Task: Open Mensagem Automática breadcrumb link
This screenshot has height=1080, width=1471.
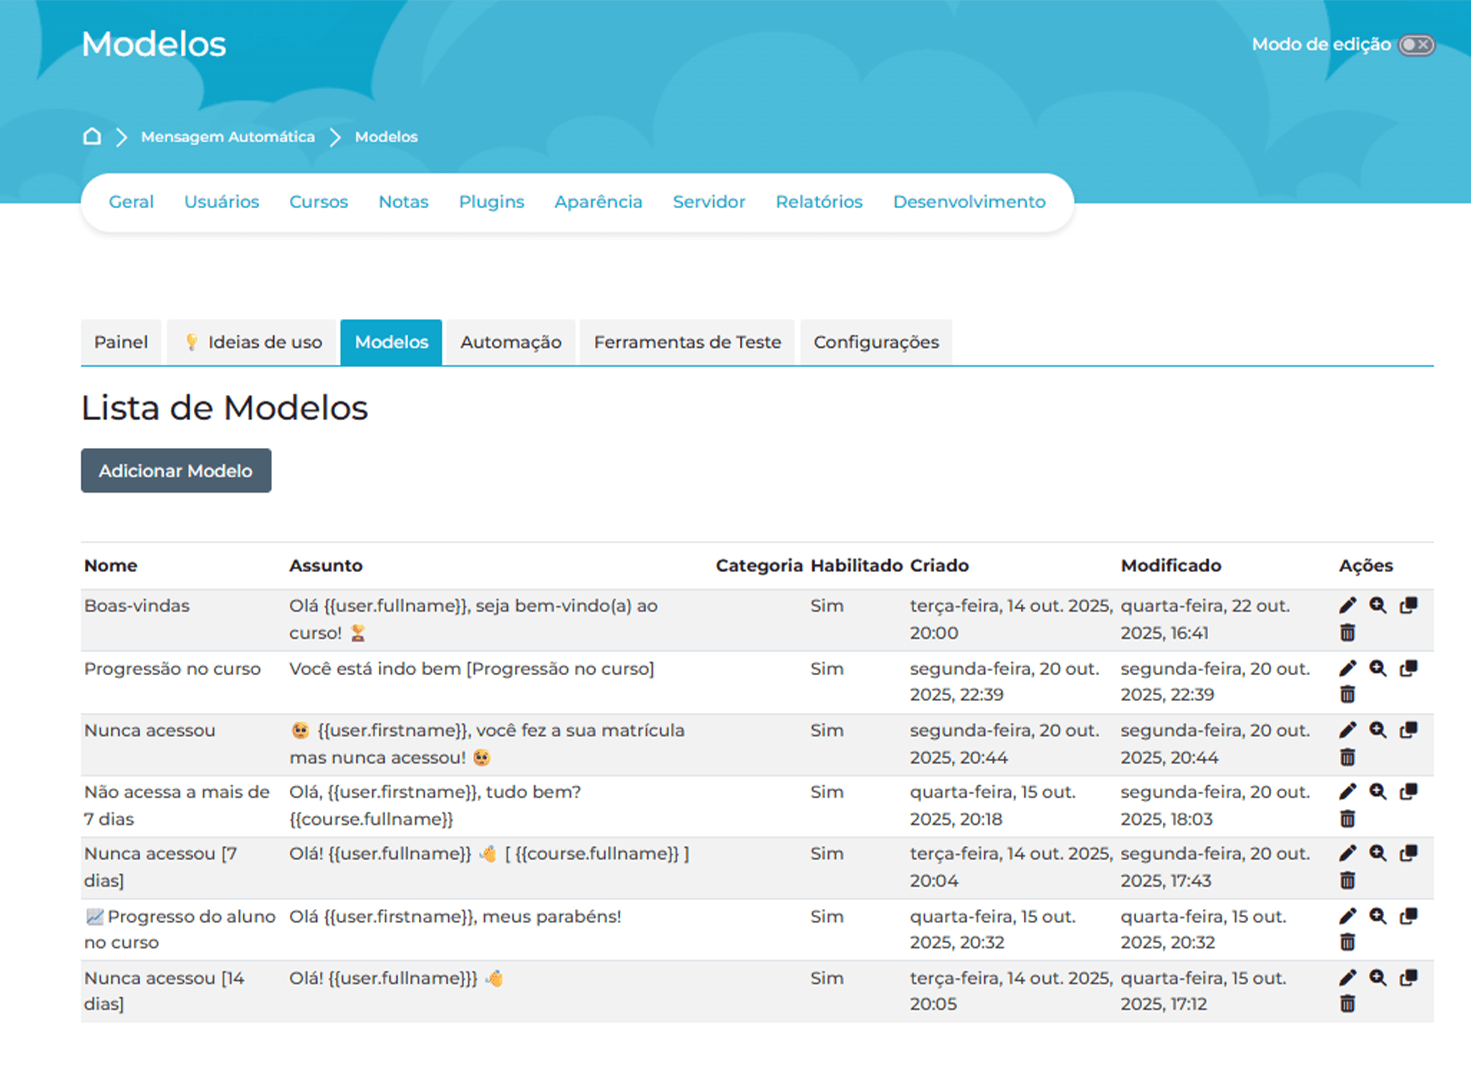Action: [227, 137]
